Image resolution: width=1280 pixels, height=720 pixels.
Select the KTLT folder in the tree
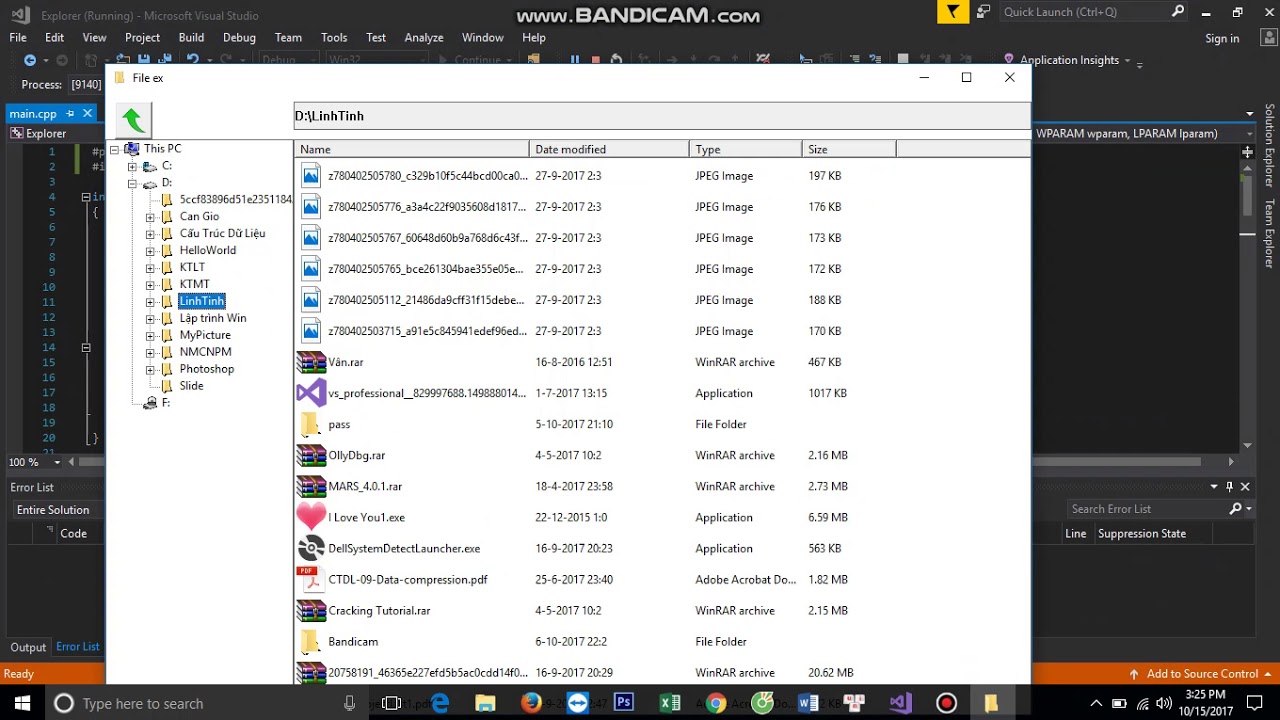192,268
